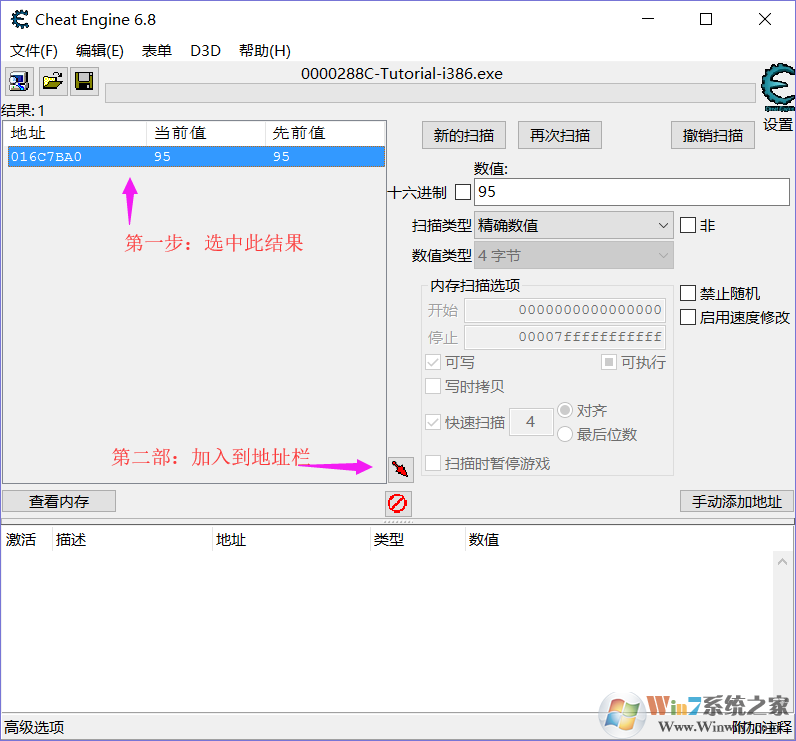Open the process list icon
This screenshot has height=741, width=796.
click(19, 81)
